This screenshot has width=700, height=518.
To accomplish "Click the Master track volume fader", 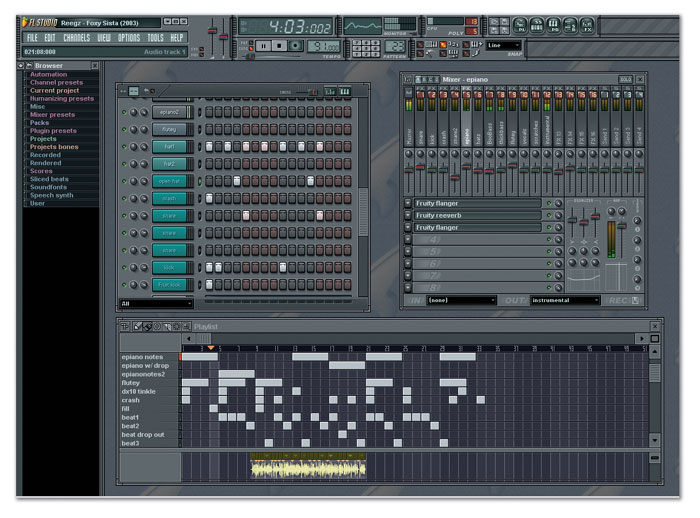I will (408, 170).
